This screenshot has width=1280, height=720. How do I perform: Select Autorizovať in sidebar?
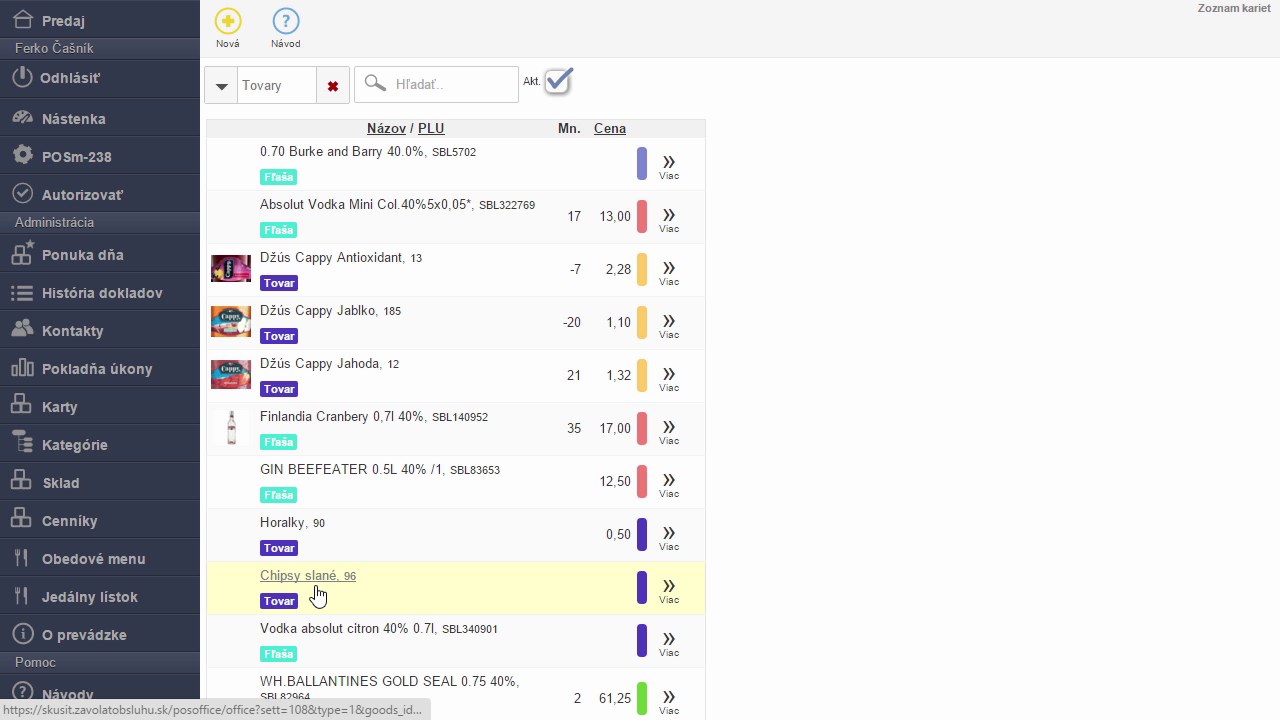(100, 194)
